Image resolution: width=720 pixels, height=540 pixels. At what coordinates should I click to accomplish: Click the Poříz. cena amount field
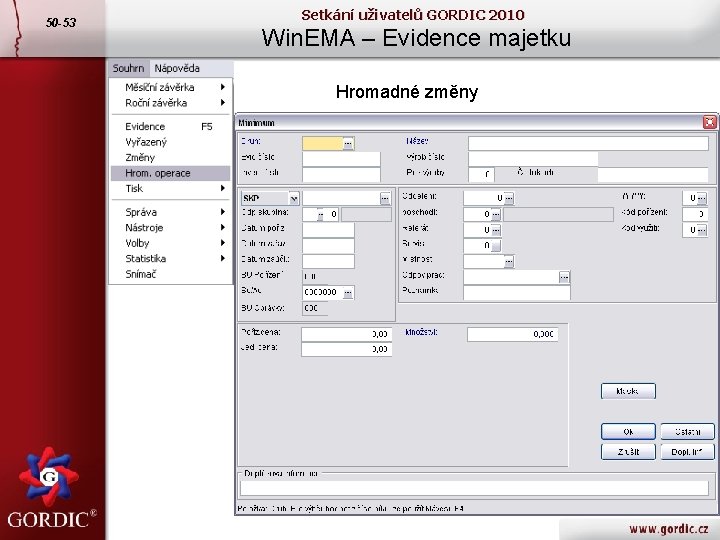point(347,334)
